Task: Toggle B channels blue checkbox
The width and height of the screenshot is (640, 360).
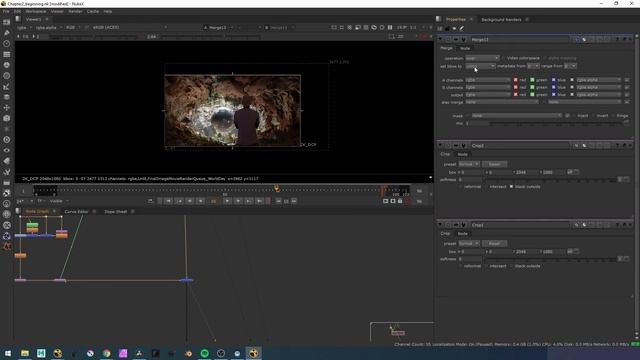Action: [x=553, y=87]
